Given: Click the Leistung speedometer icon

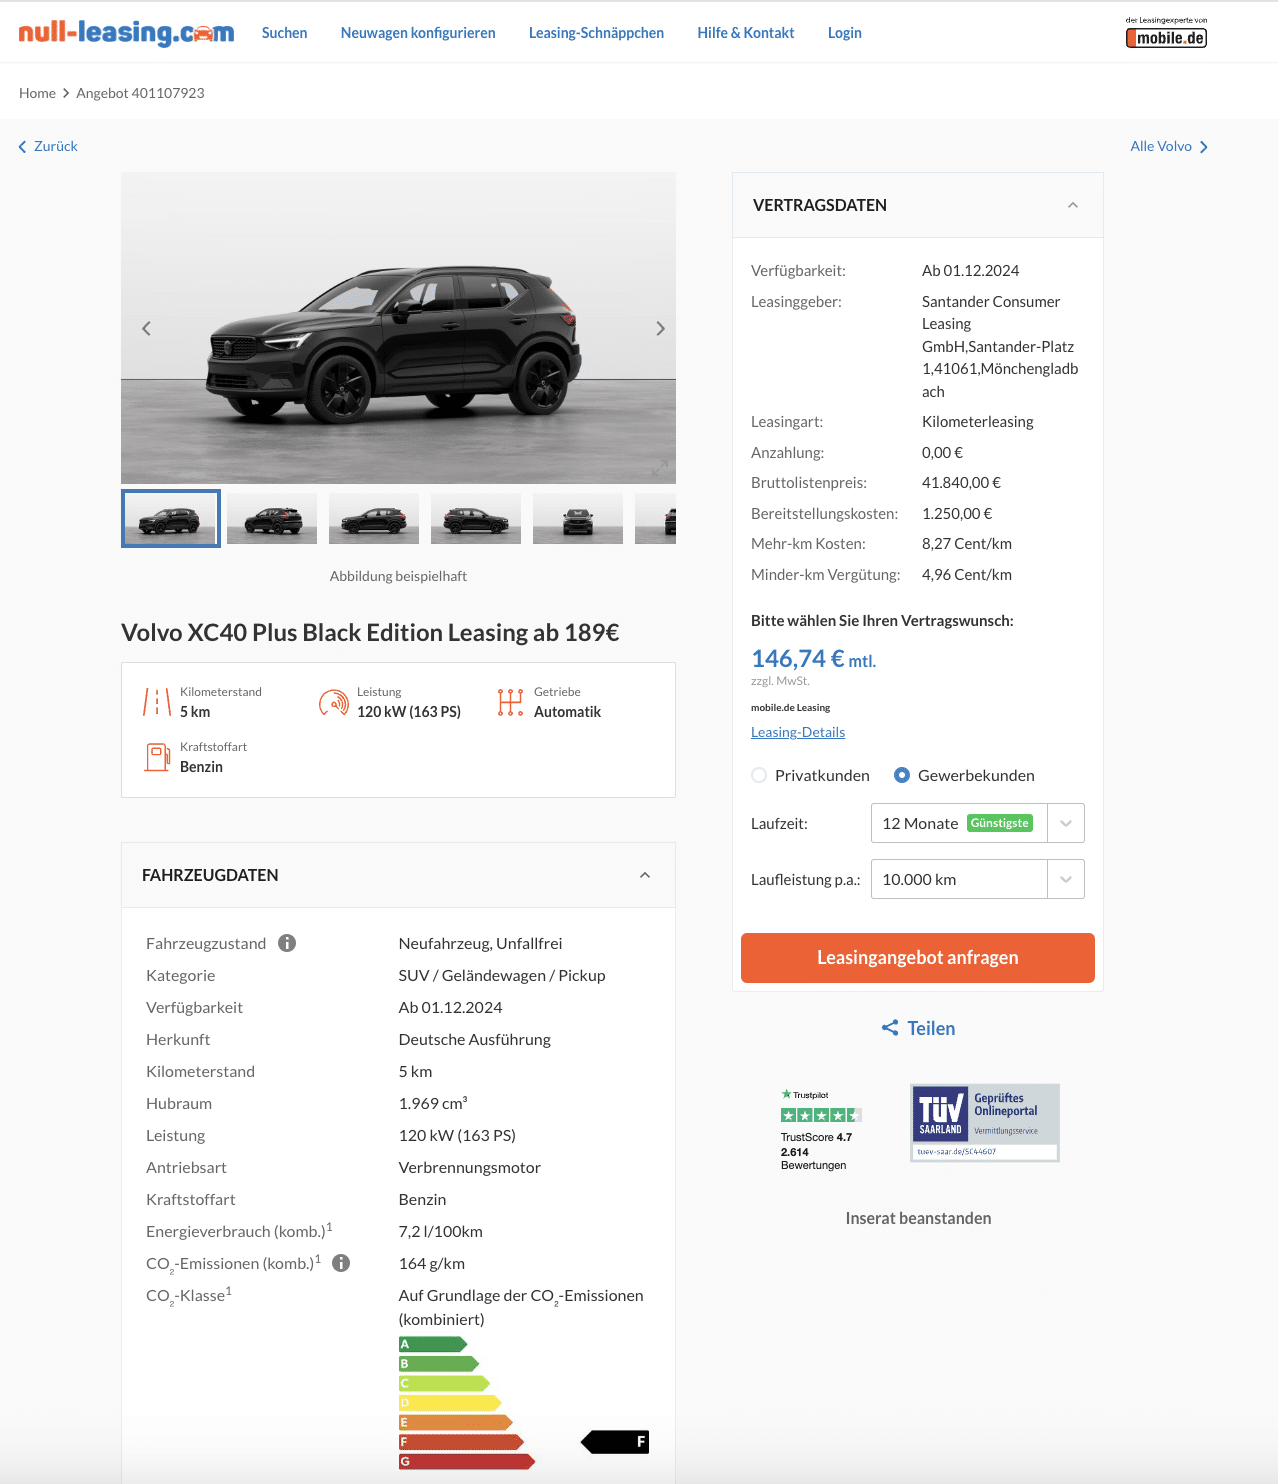Looking at the screenshot, I should [x=334, y=702].
